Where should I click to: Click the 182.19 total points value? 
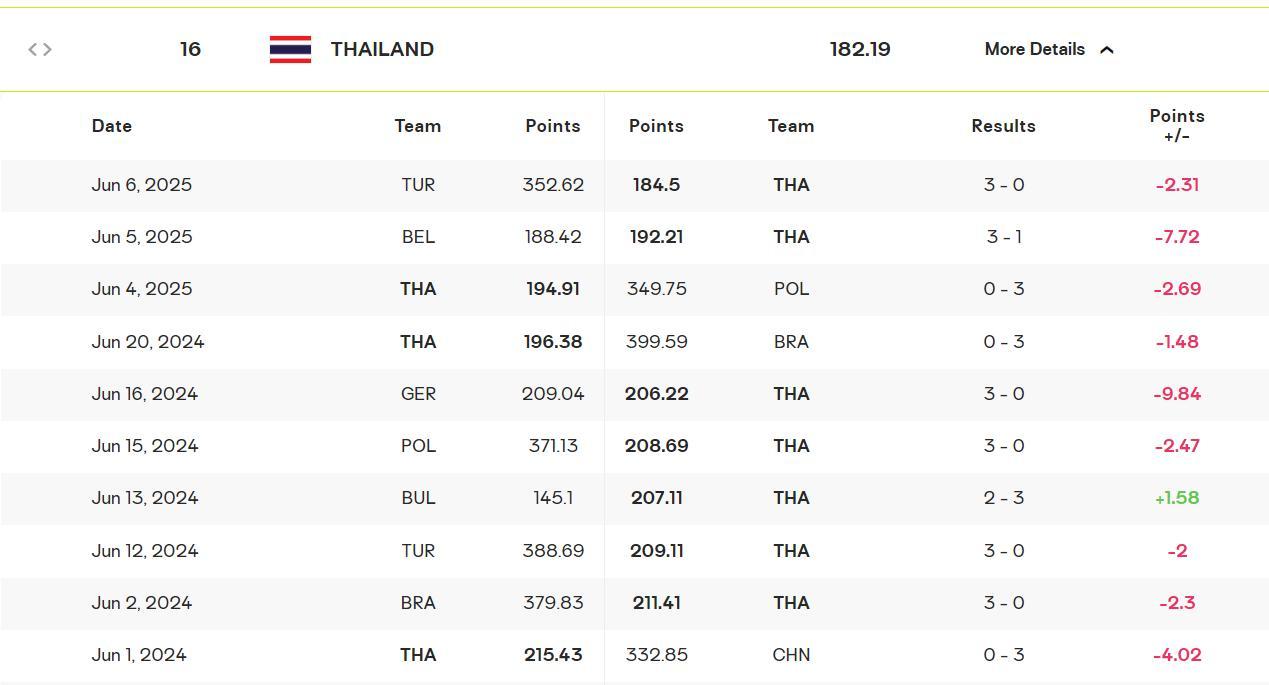click(860, 49)
